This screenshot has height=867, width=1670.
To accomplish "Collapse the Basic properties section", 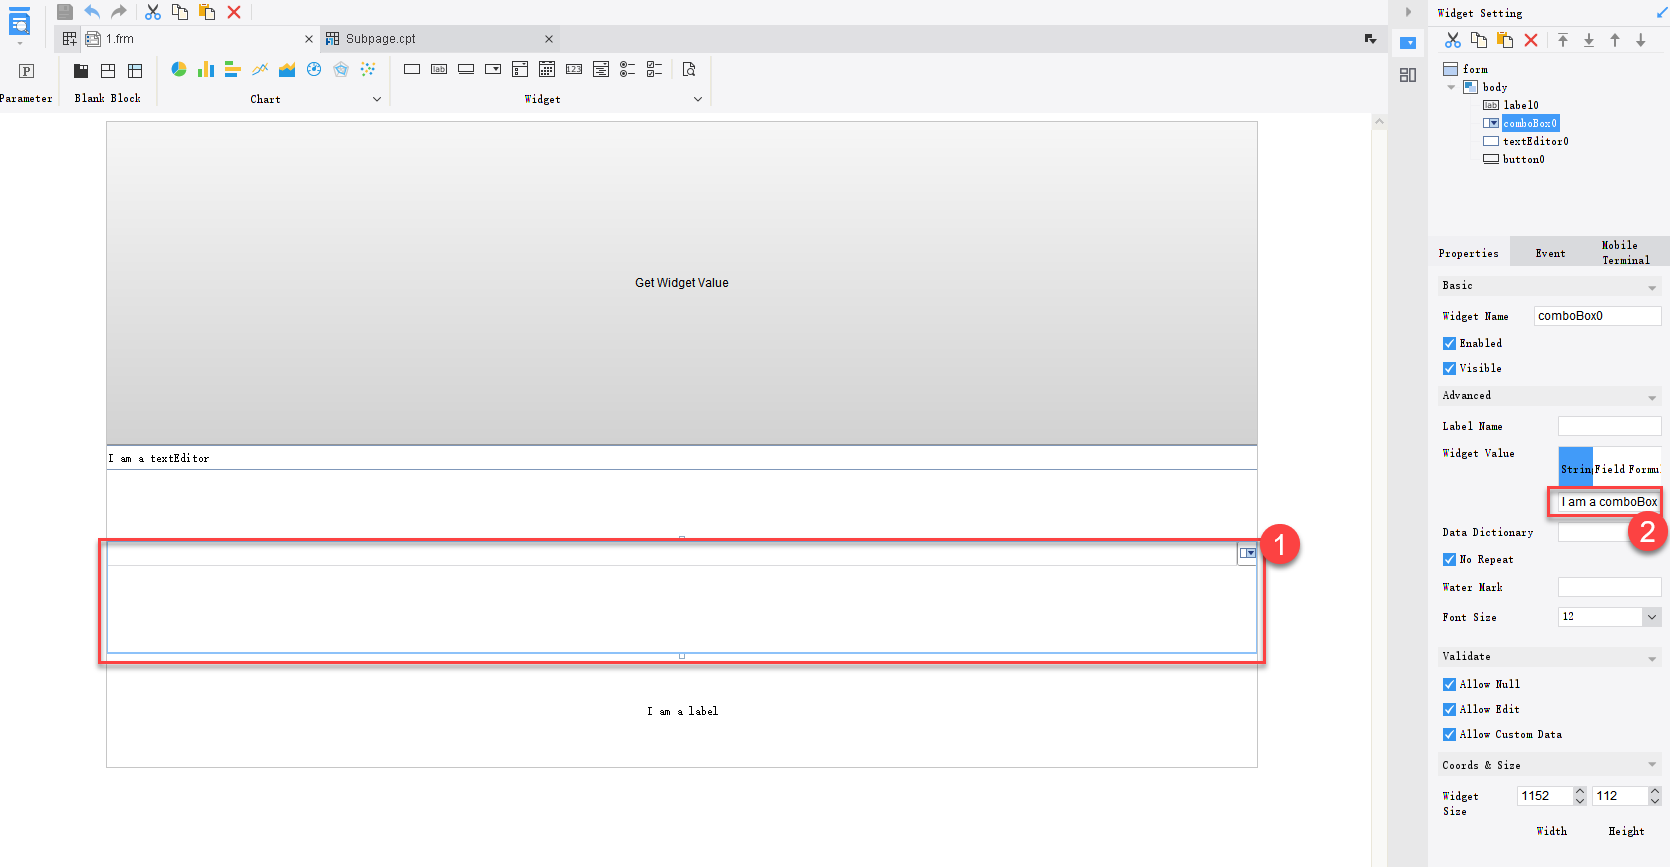I will [x=1652, y=287].
